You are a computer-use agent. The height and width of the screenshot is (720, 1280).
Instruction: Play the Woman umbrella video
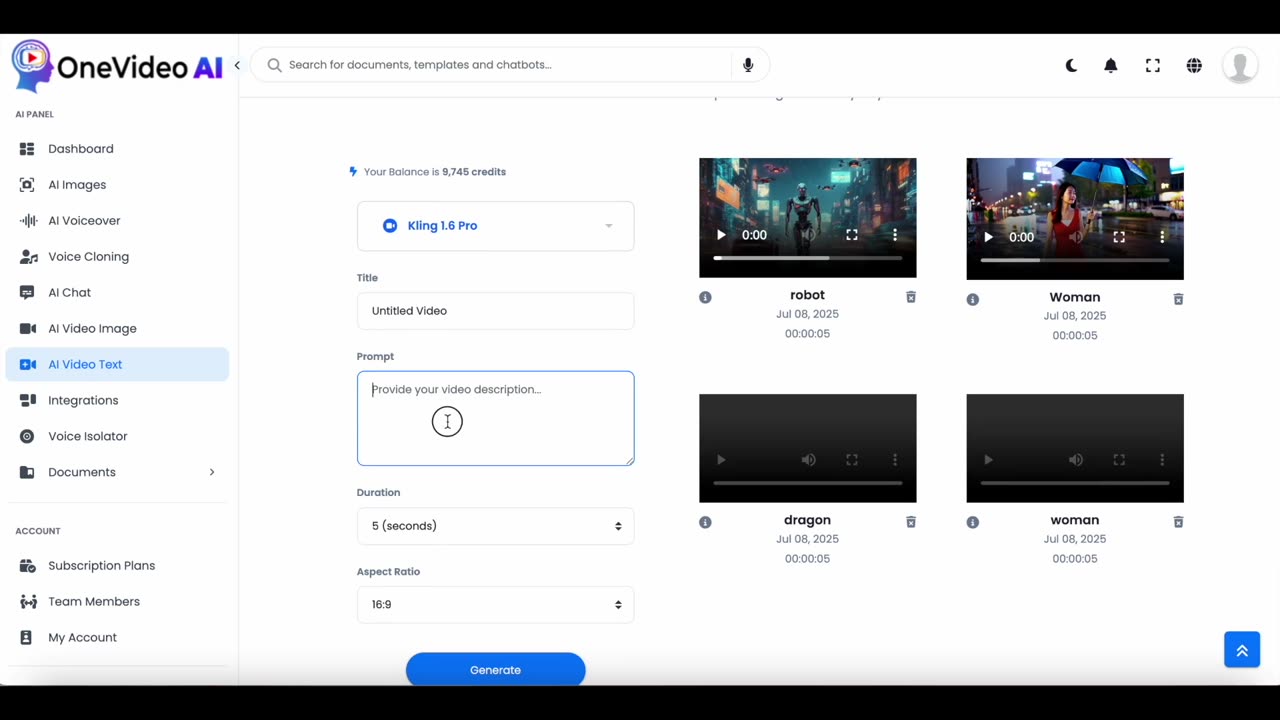point(988,237)
